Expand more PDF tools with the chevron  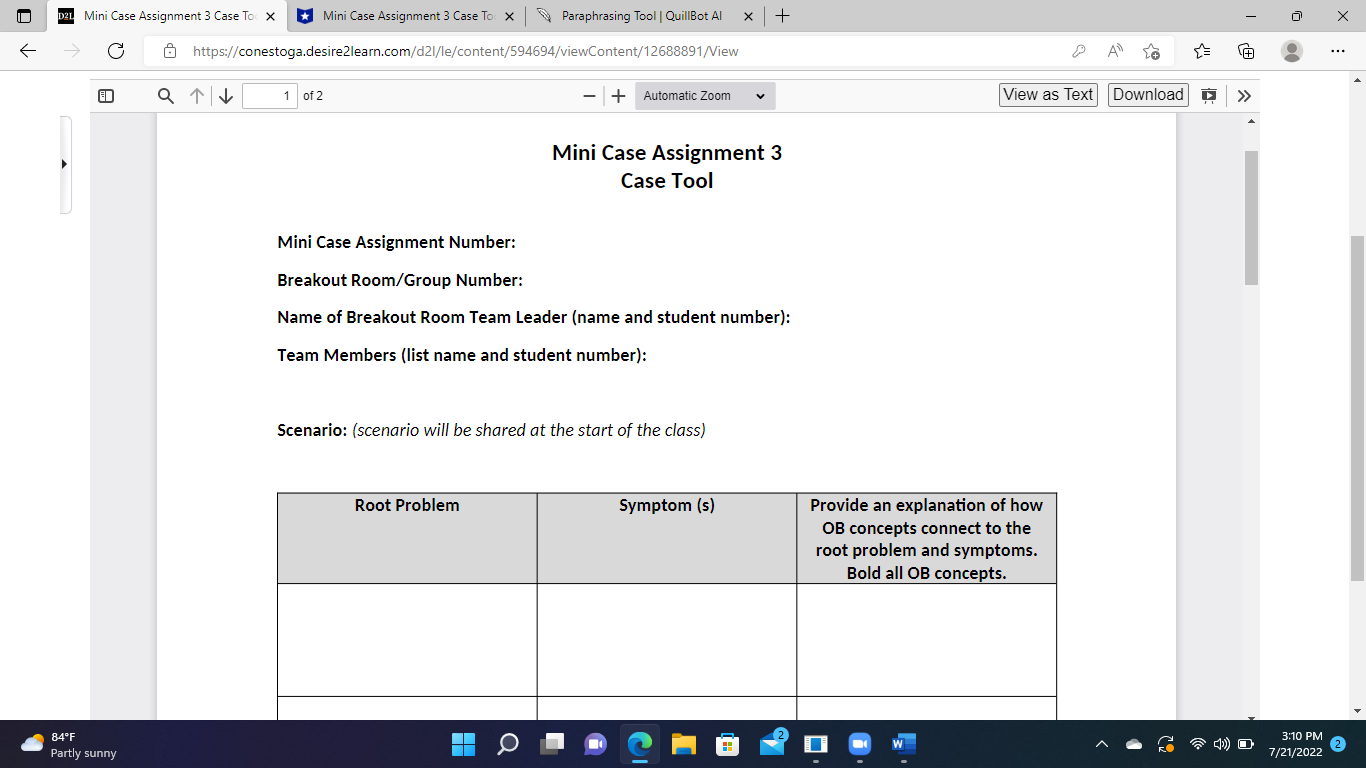point(1244,95)
